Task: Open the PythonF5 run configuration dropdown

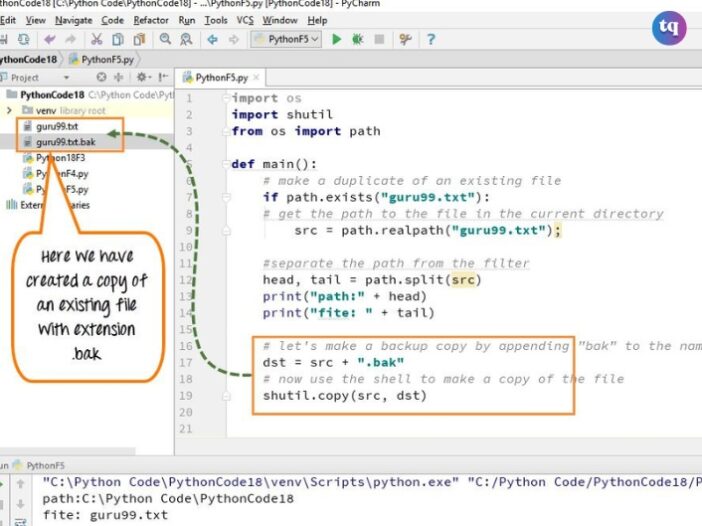Action: pos(286,39)
